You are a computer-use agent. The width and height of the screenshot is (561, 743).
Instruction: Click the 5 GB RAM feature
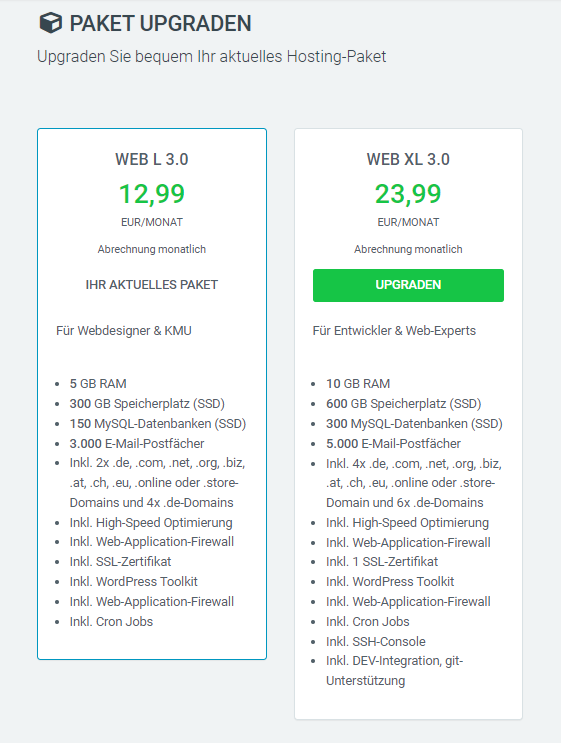(x=98, y=383)
